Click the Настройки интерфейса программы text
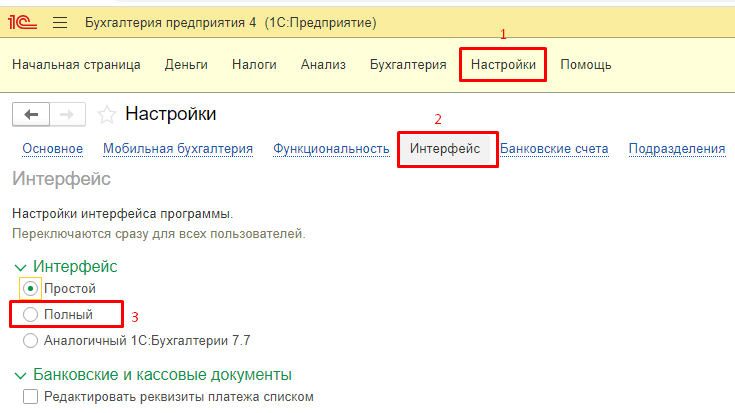The width and height of the screenshot is (735, 413). coord(122,214)
